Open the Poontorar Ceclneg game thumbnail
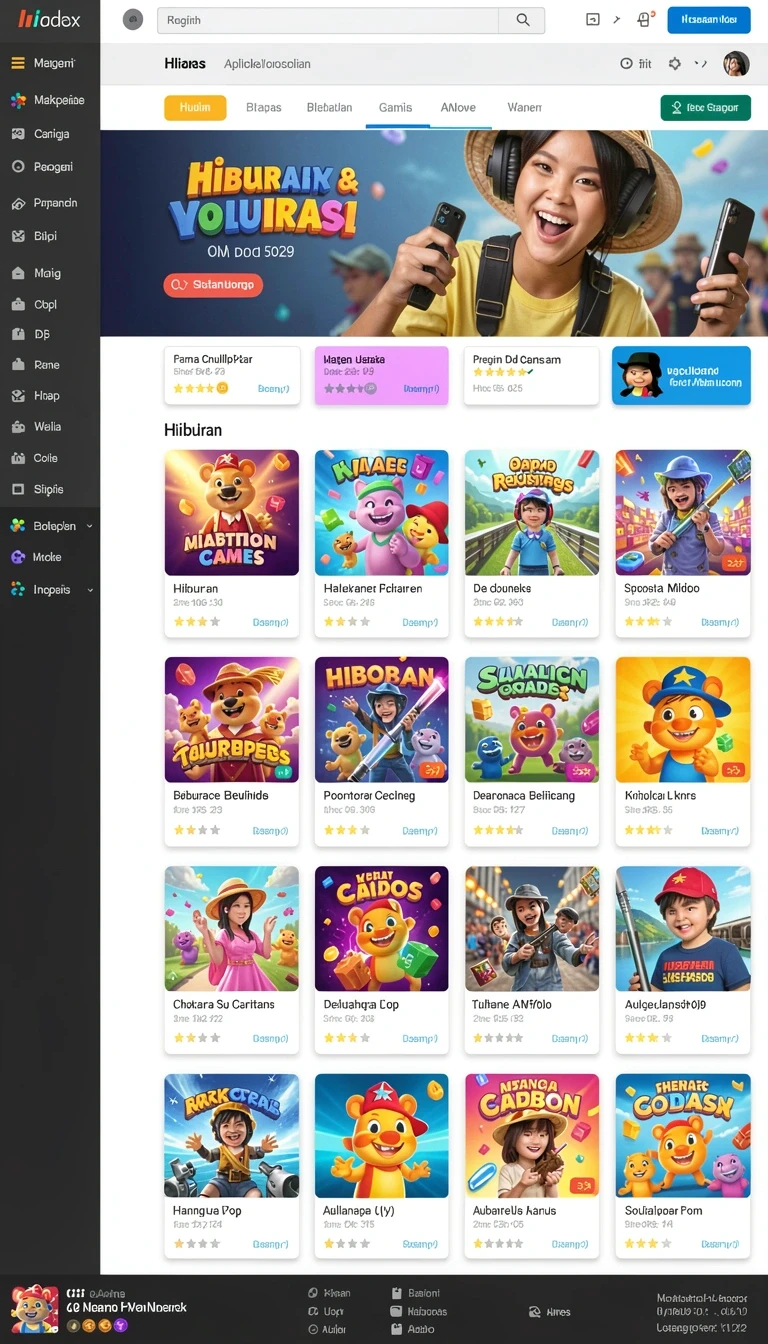 point(382,720)
